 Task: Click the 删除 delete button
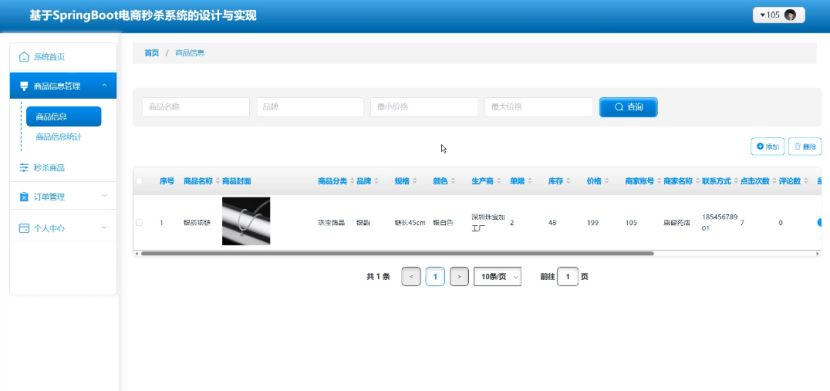[805, 147]
